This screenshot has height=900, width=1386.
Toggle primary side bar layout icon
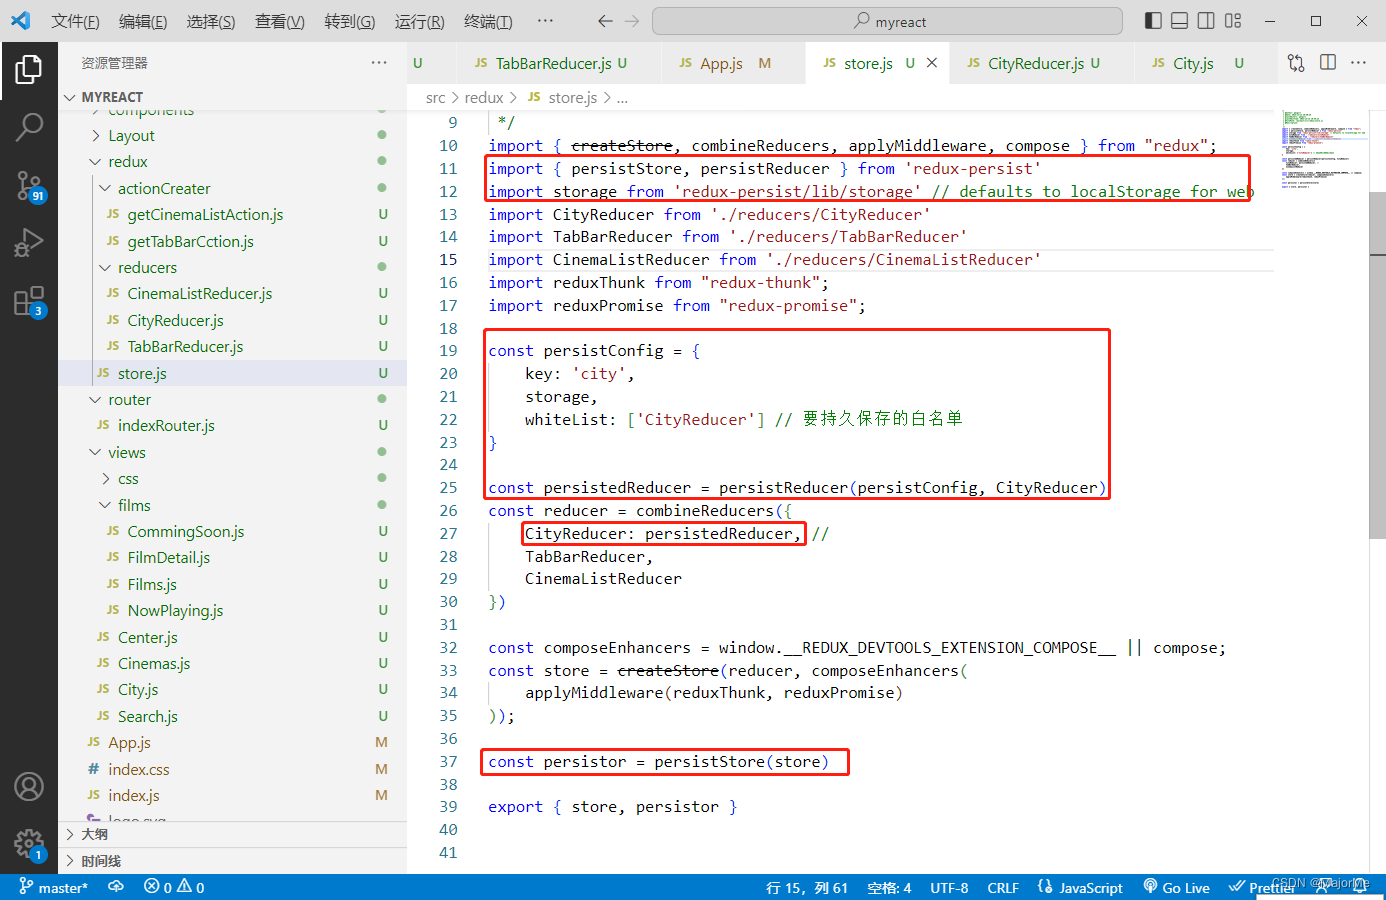(x=1153, y=21)
